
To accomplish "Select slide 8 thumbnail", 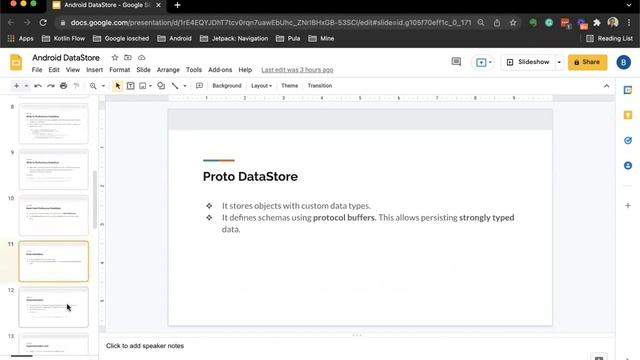I will point(53,123).
